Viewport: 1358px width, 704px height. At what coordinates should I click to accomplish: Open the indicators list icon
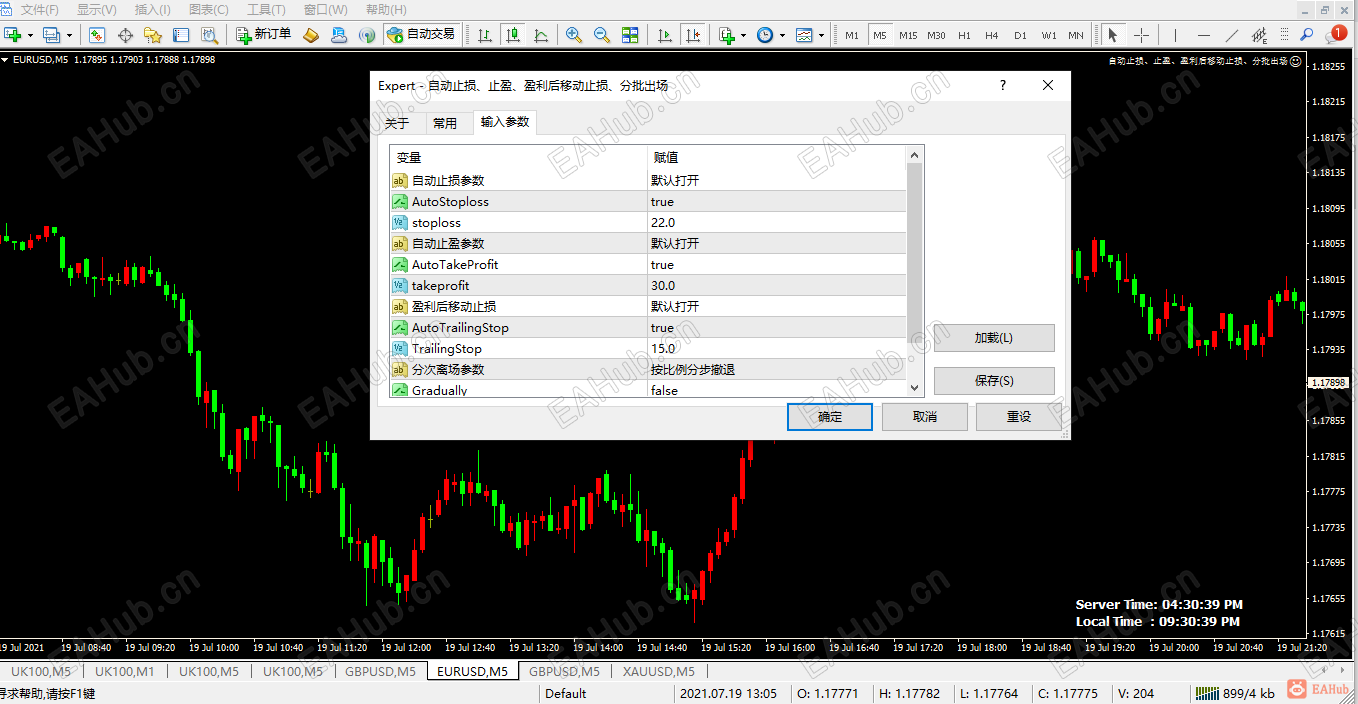click(x=727, y=35)
